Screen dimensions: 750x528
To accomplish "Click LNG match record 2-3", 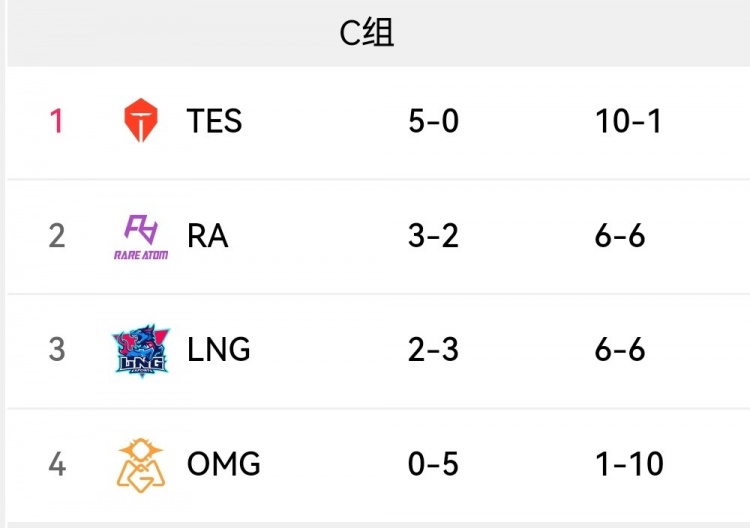I will 433,350.
